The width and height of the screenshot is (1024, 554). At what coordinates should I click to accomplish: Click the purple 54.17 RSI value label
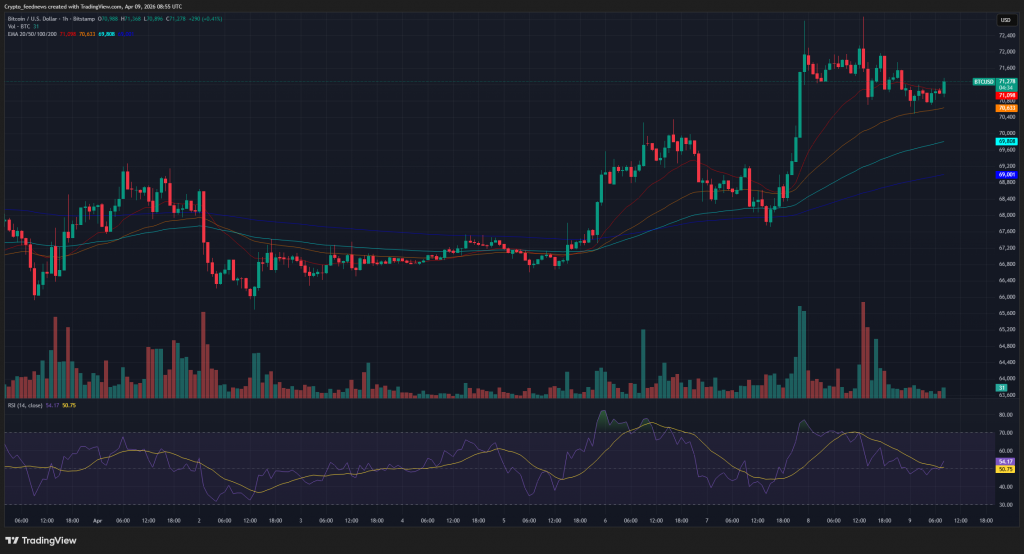[1007, 460]
